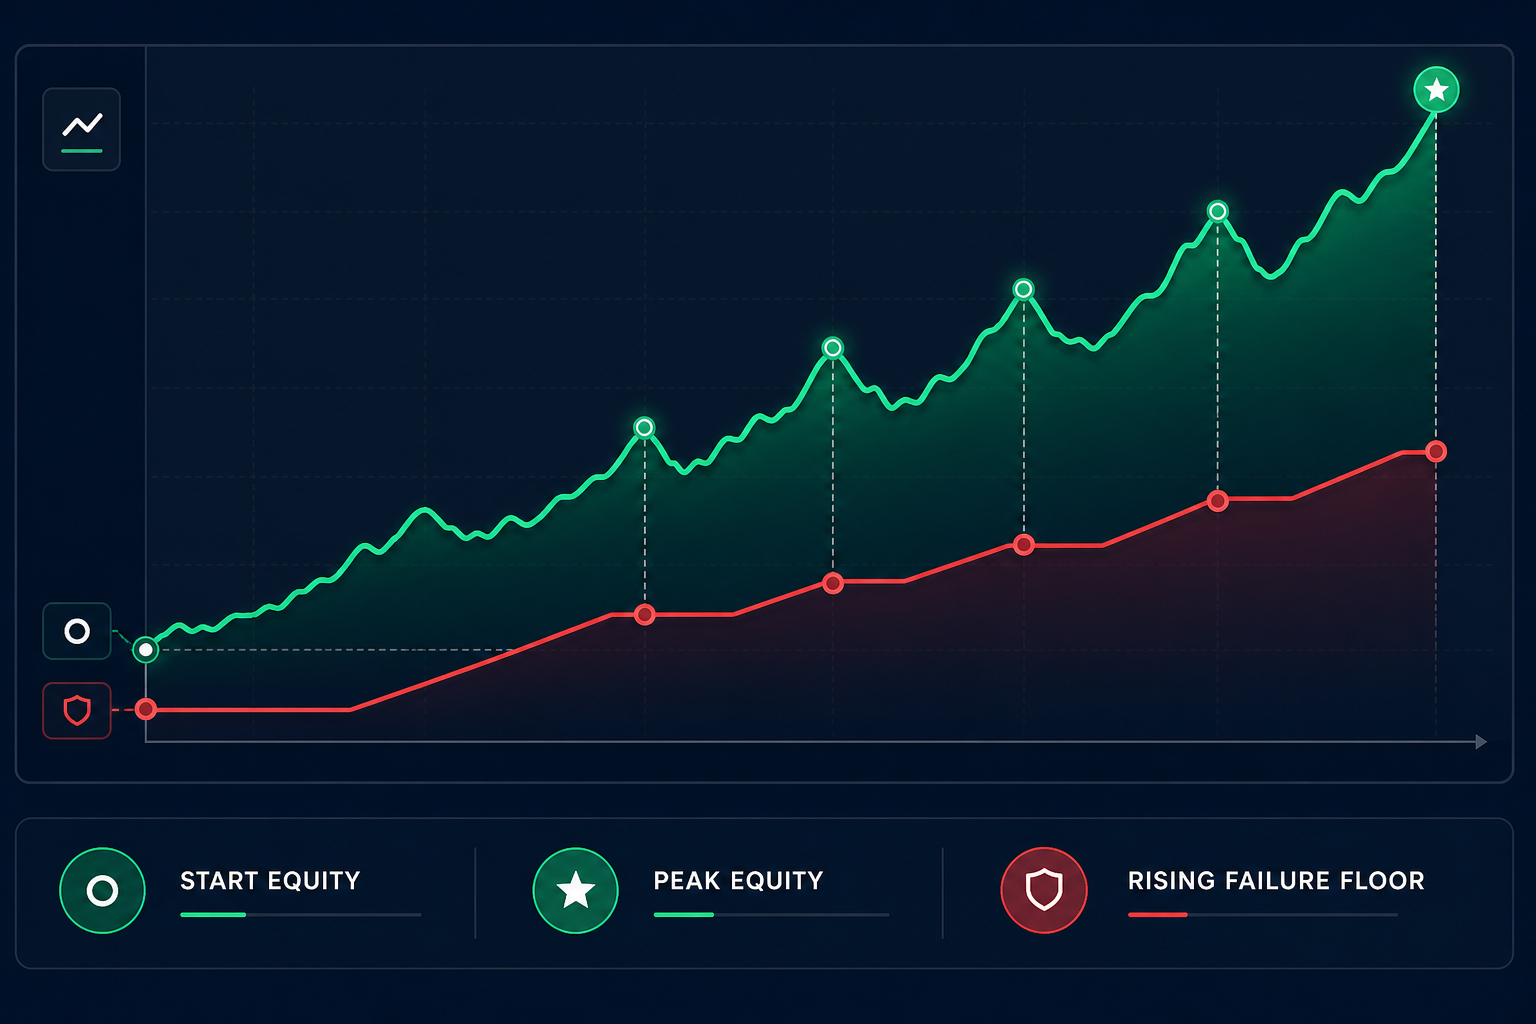This screenshot has width=1536, height=1024.
Task: Click the START EQUITY legend label
Action: click(x=270, y=880)
